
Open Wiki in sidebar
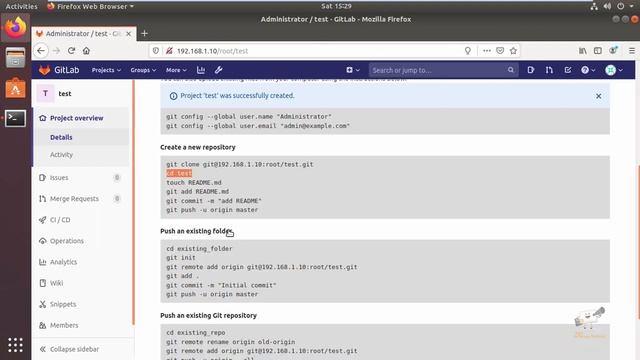56,283
